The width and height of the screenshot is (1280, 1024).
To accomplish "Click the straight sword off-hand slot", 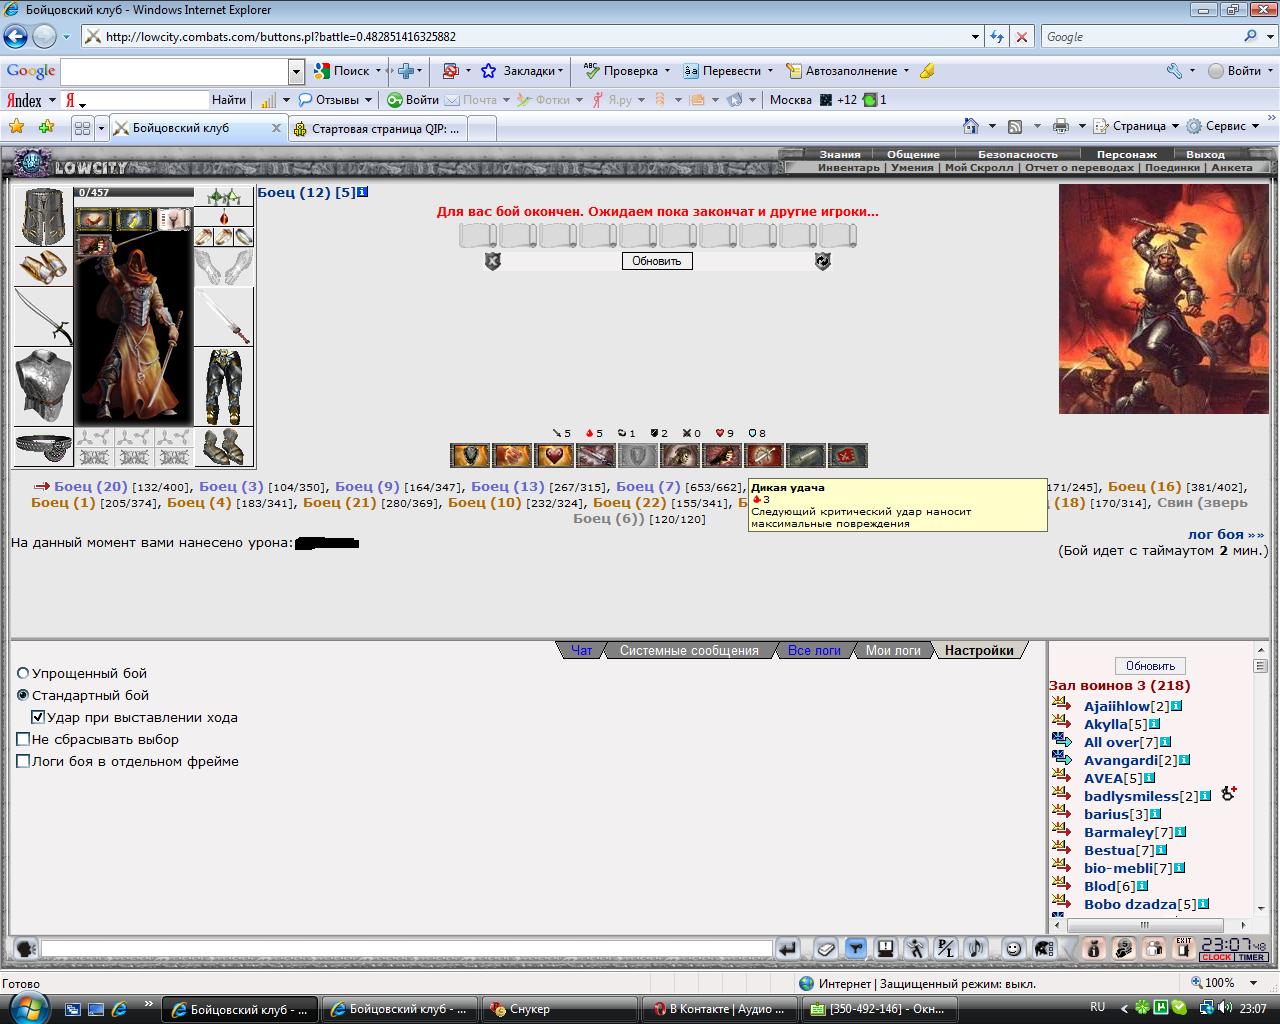I will point(223,317).
